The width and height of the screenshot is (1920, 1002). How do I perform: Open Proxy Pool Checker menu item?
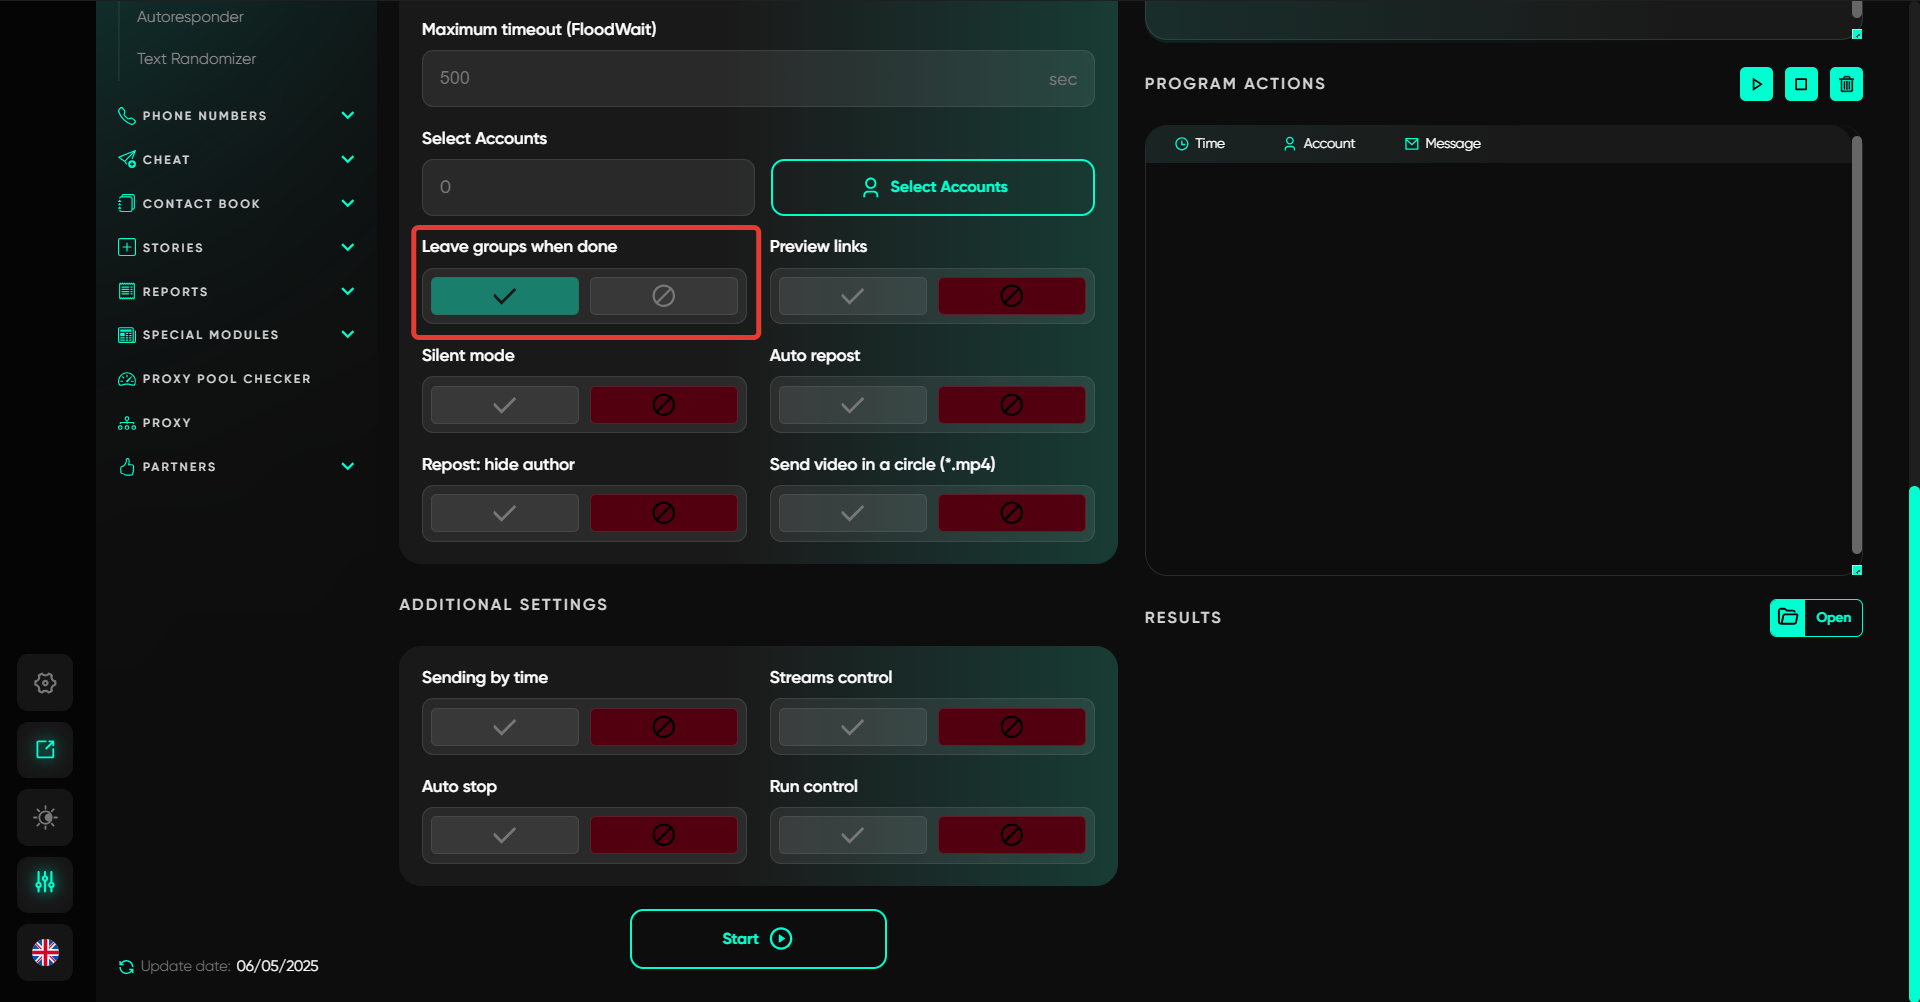(x=226, y=379)
